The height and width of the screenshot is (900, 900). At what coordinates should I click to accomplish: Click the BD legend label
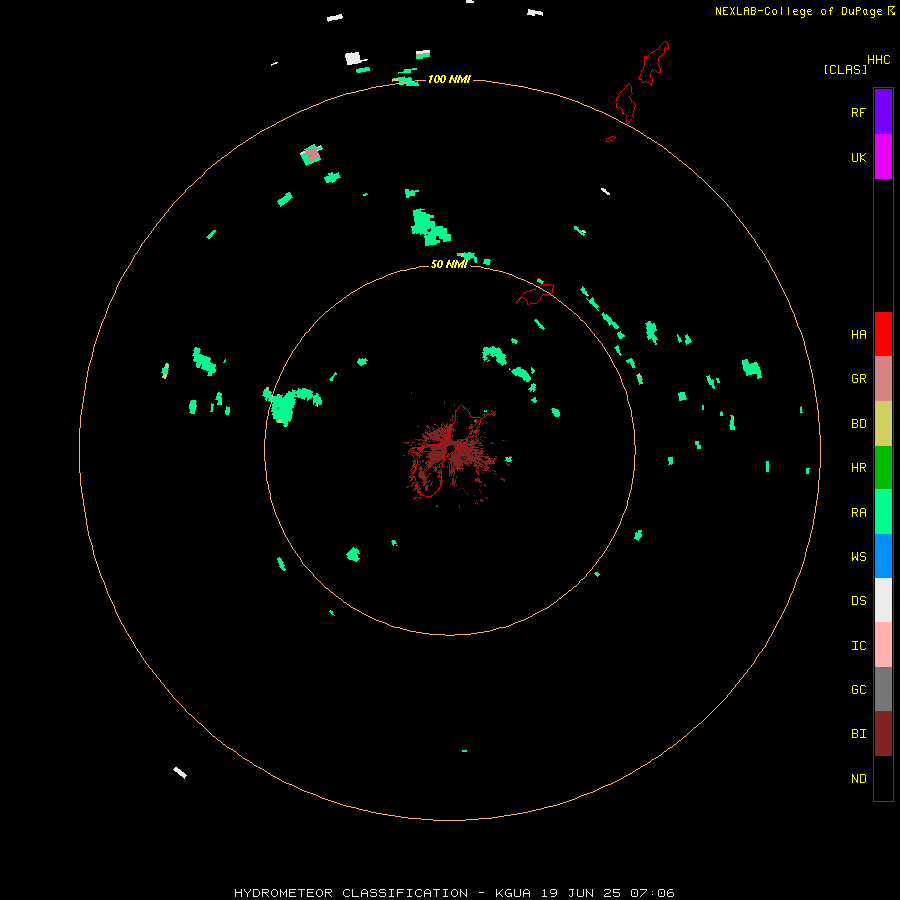coord(858,424)
